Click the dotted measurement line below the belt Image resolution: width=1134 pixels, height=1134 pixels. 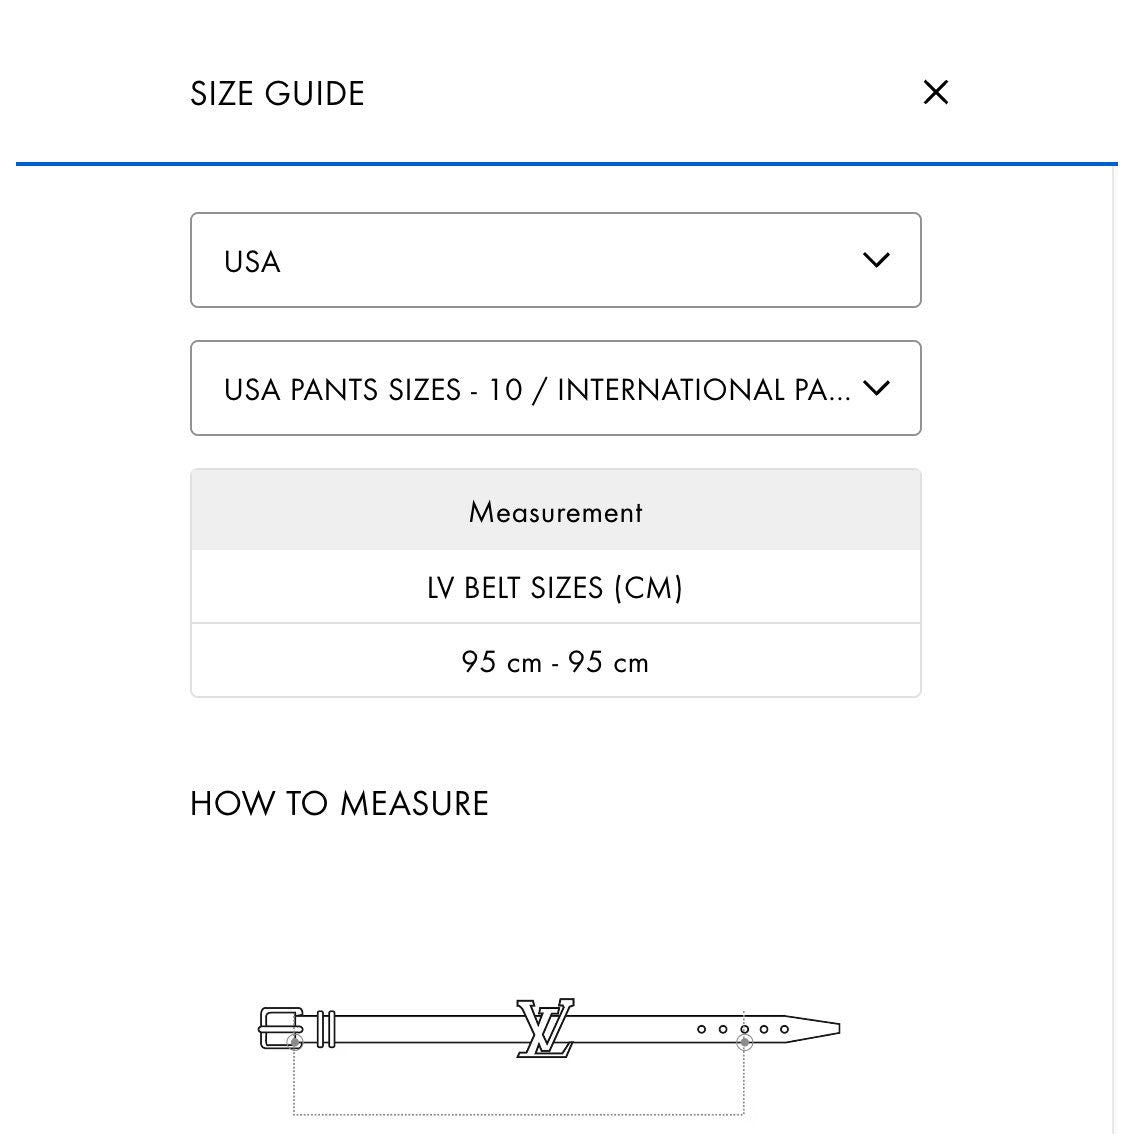[x=519, y=1113]
